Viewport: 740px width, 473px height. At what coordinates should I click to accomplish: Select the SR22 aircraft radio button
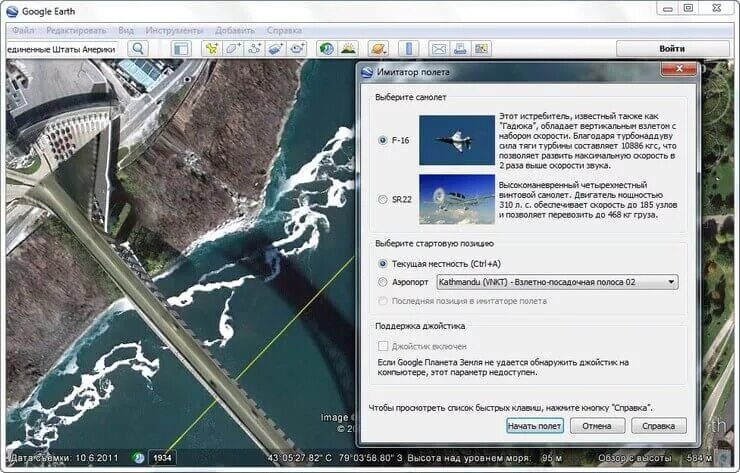(x=383, y=199)
